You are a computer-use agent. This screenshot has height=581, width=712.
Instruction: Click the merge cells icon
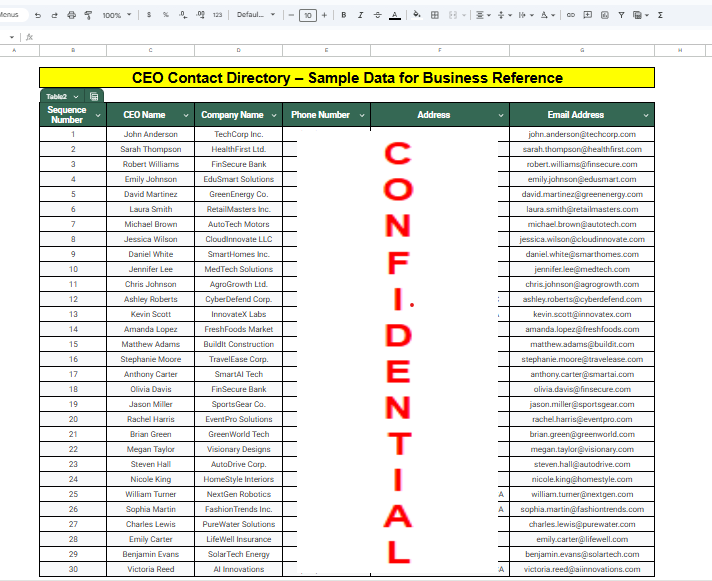click(x=453, y=15)
